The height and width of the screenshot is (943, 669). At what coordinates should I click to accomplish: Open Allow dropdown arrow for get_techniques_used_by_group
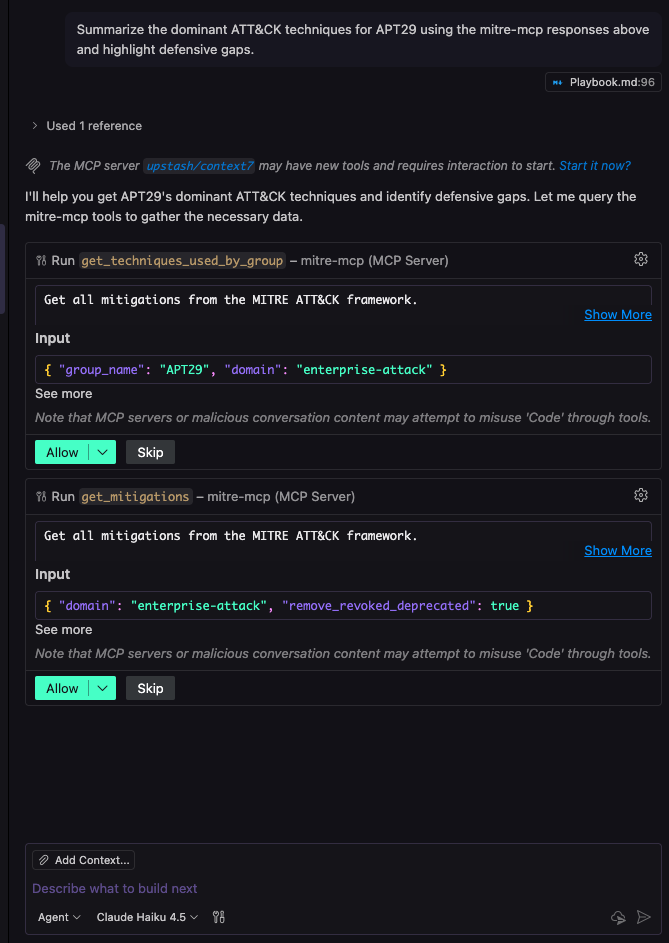tap(103, 452)
